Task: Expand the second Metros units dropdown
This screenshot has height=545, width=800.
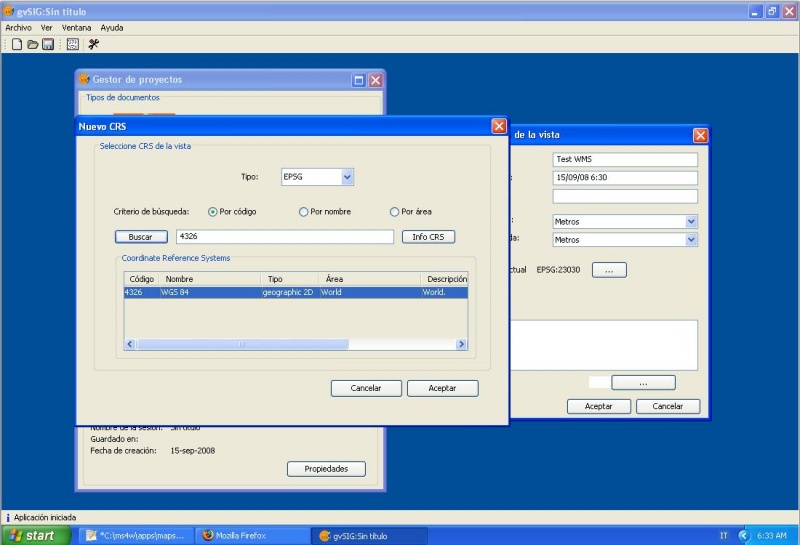Action: pyautogui.click(x=691, y=240)
